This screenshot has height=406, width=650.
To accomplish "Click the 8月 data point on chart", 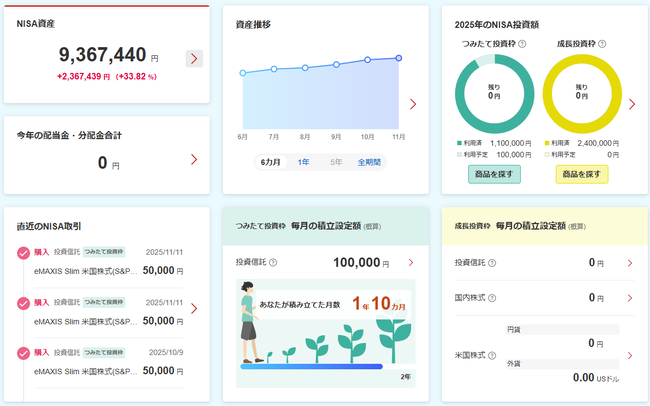I will point(305,68).
